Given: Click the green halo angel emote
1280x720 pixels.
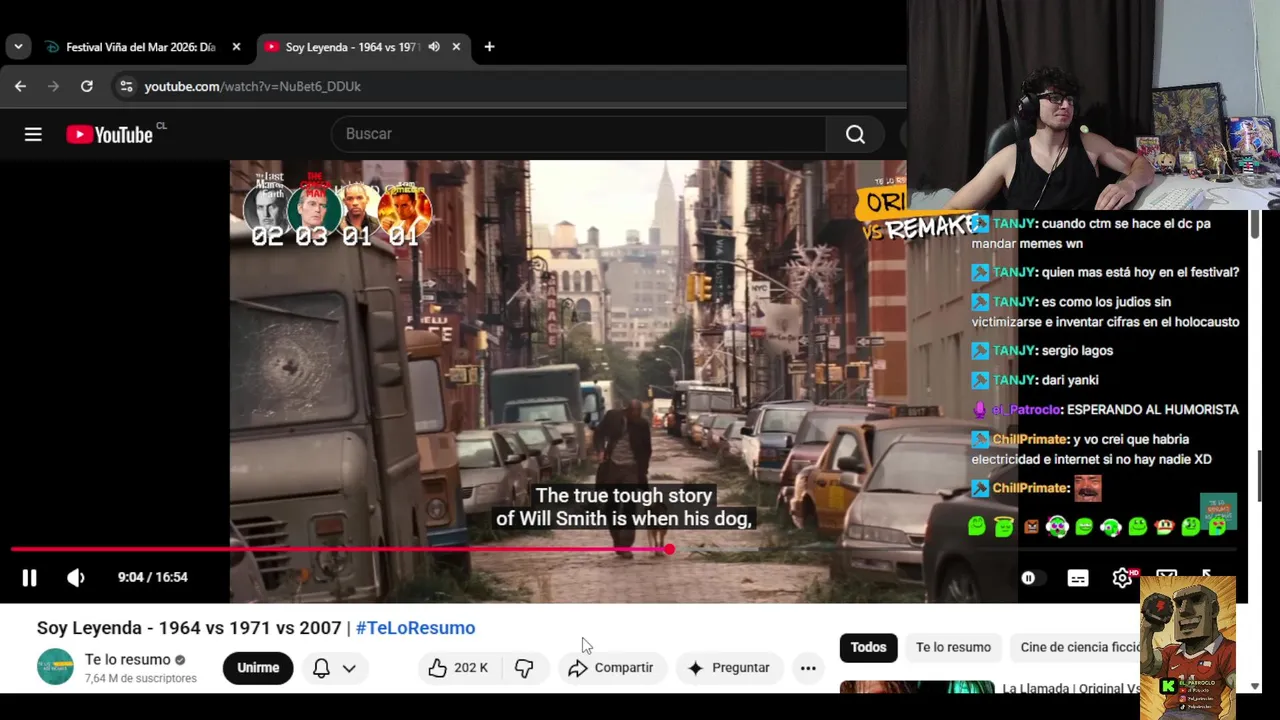Looking at the screenshot, I should coord(1004,526).
